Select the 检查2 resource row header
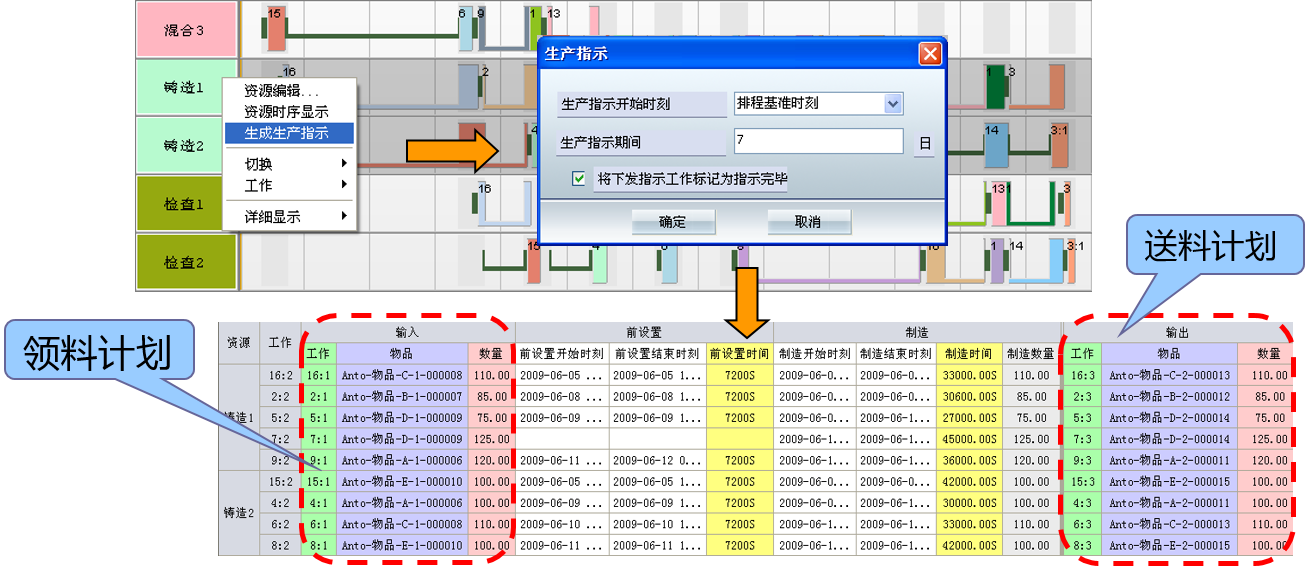The width and height of the screenshot is (1305, 566). click(186, 262)
